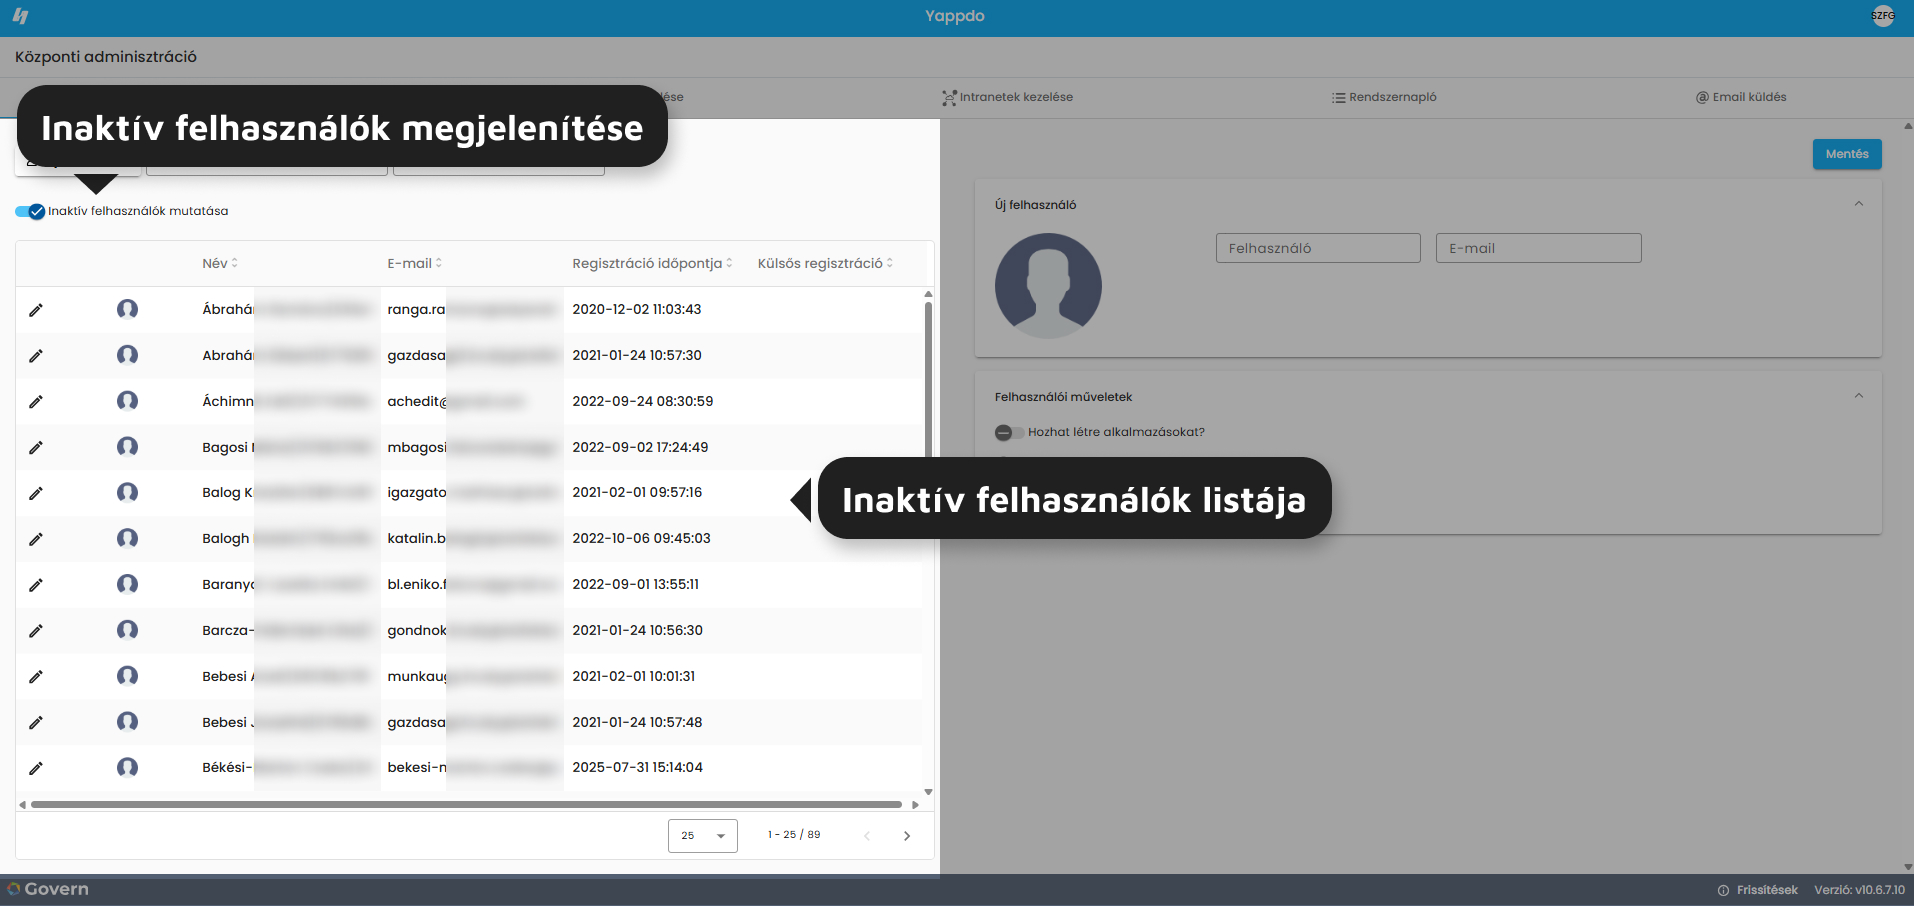Click the avatar of the Bagosi row
The image size is (1914, 906).
tap(127, 447)
